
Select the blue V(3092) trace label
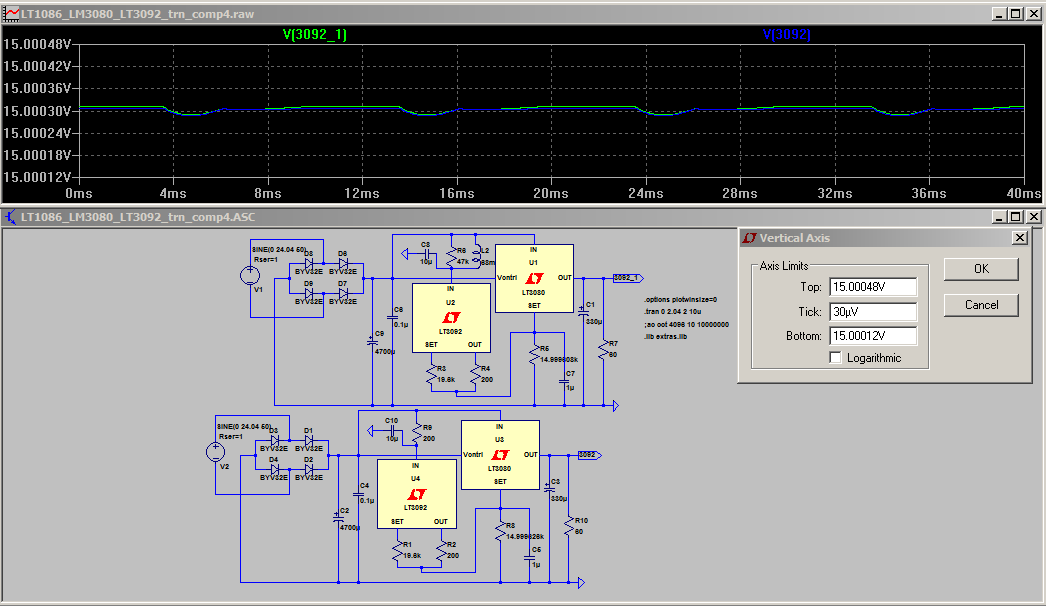point(787,34)
